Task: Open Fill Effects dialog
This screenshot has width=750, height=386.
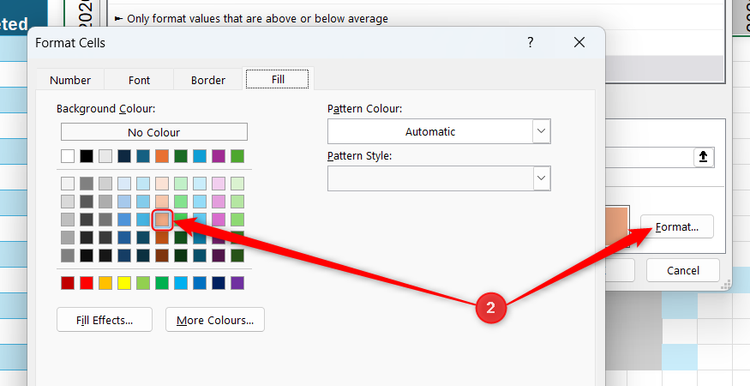Action: (104, 320)
